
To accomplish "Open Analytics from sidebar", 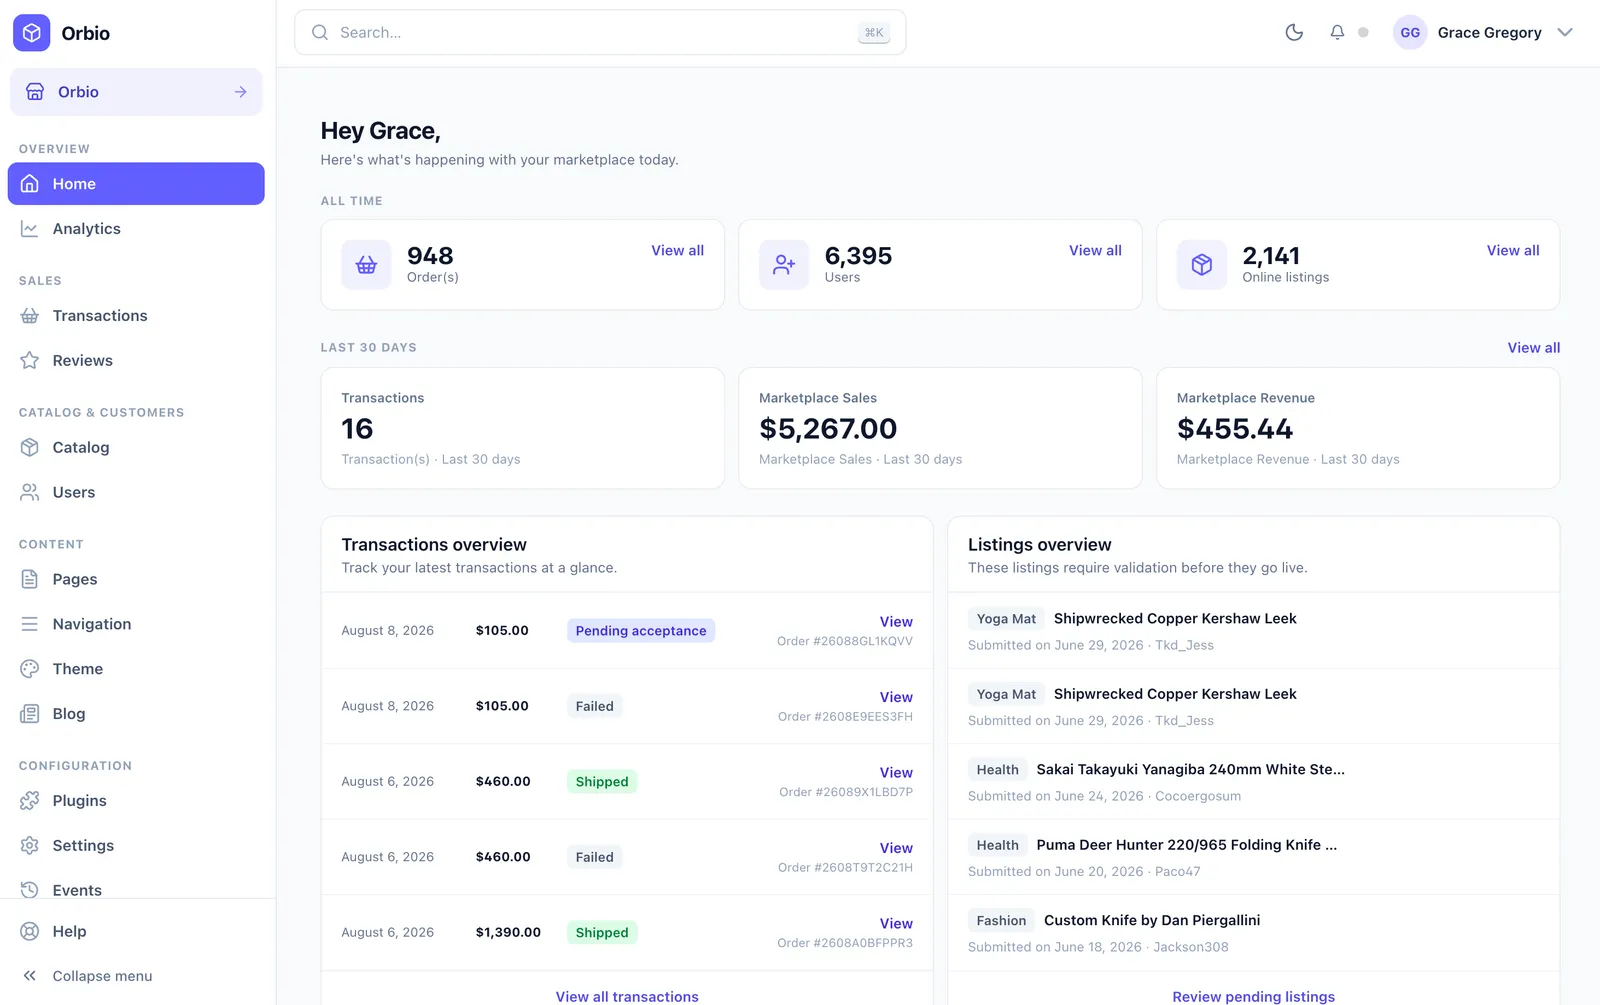I will point(136,229).
